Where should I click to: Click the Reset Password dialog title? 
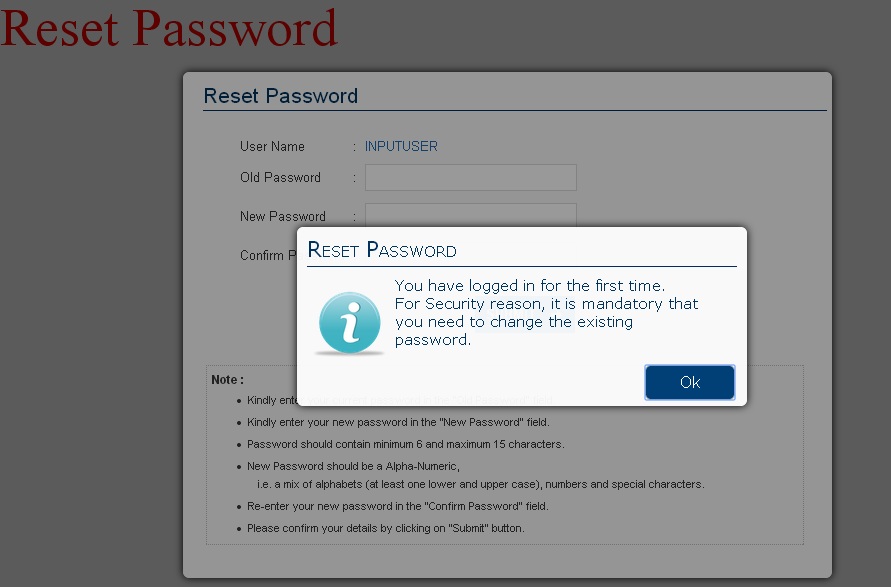tap(382, 250)
